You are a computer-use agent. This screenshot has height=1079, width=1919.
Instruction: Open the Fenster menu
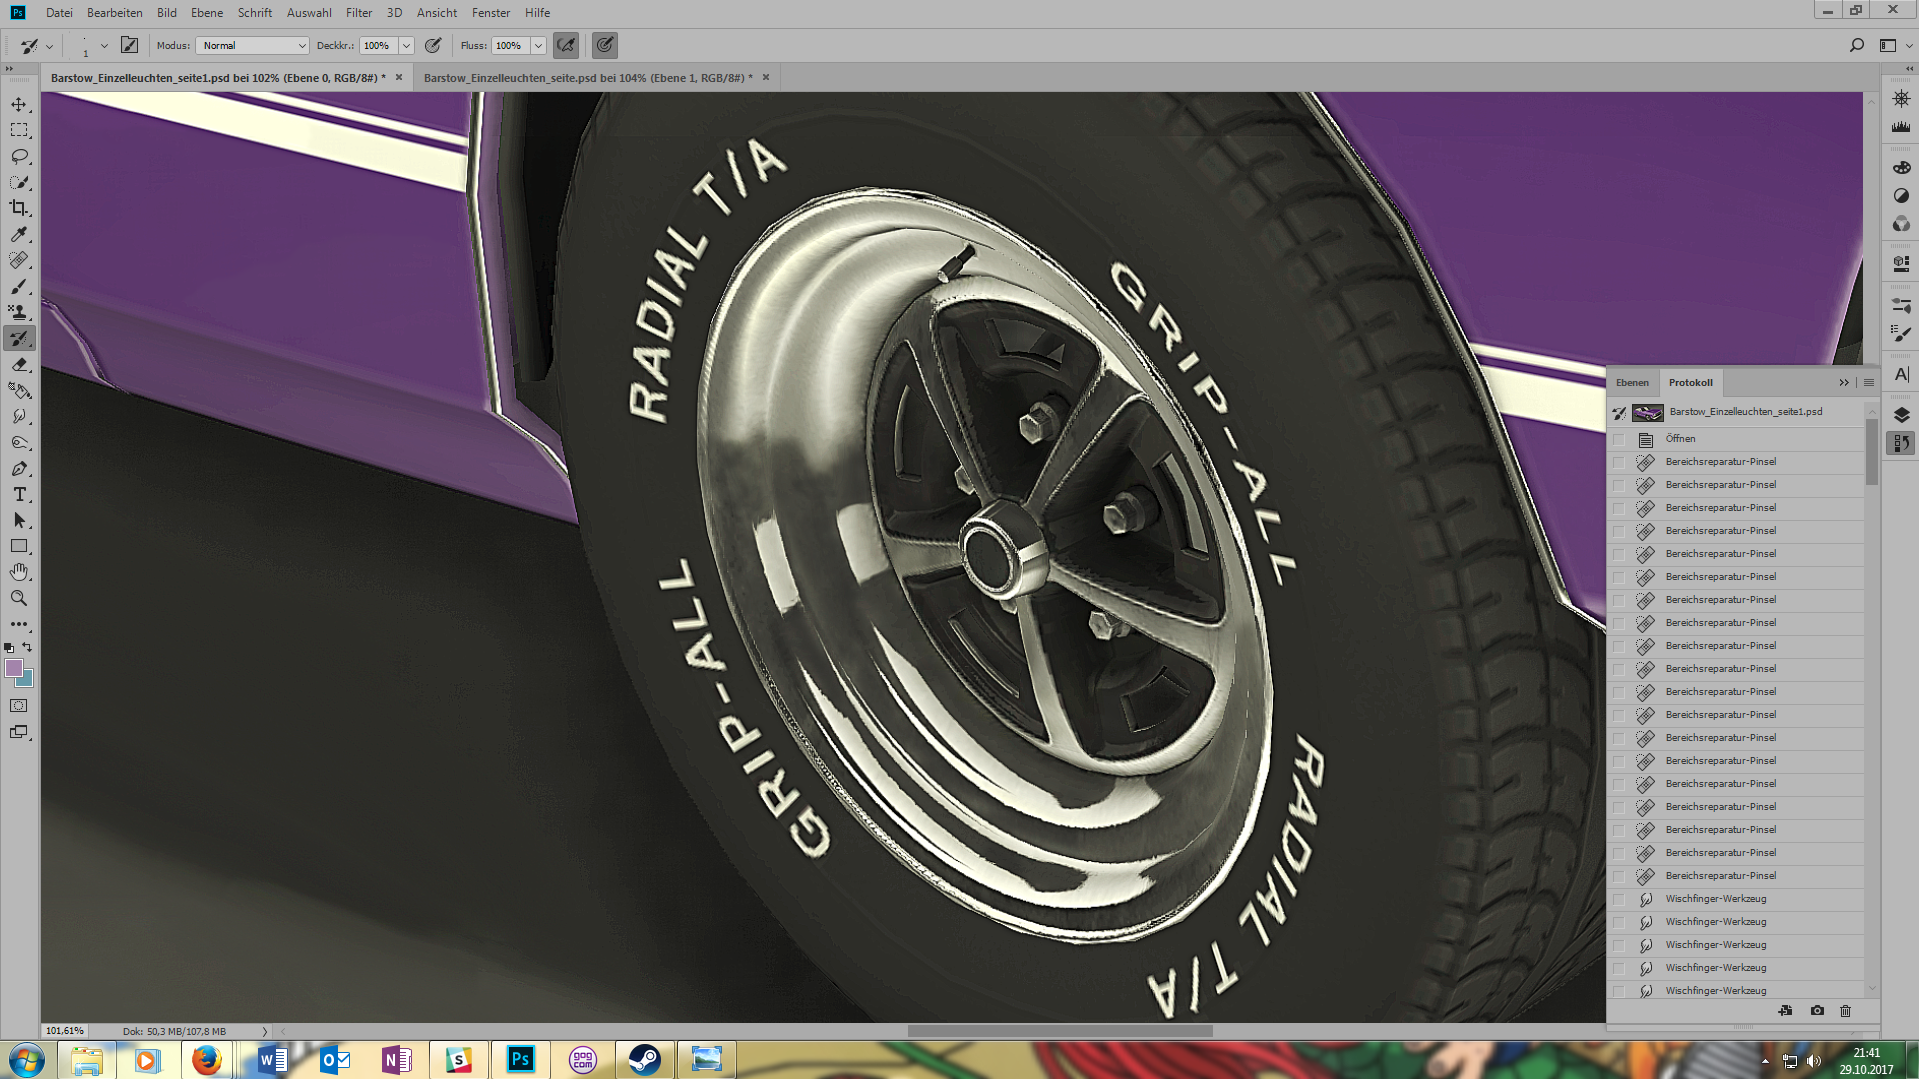[490, 13]
